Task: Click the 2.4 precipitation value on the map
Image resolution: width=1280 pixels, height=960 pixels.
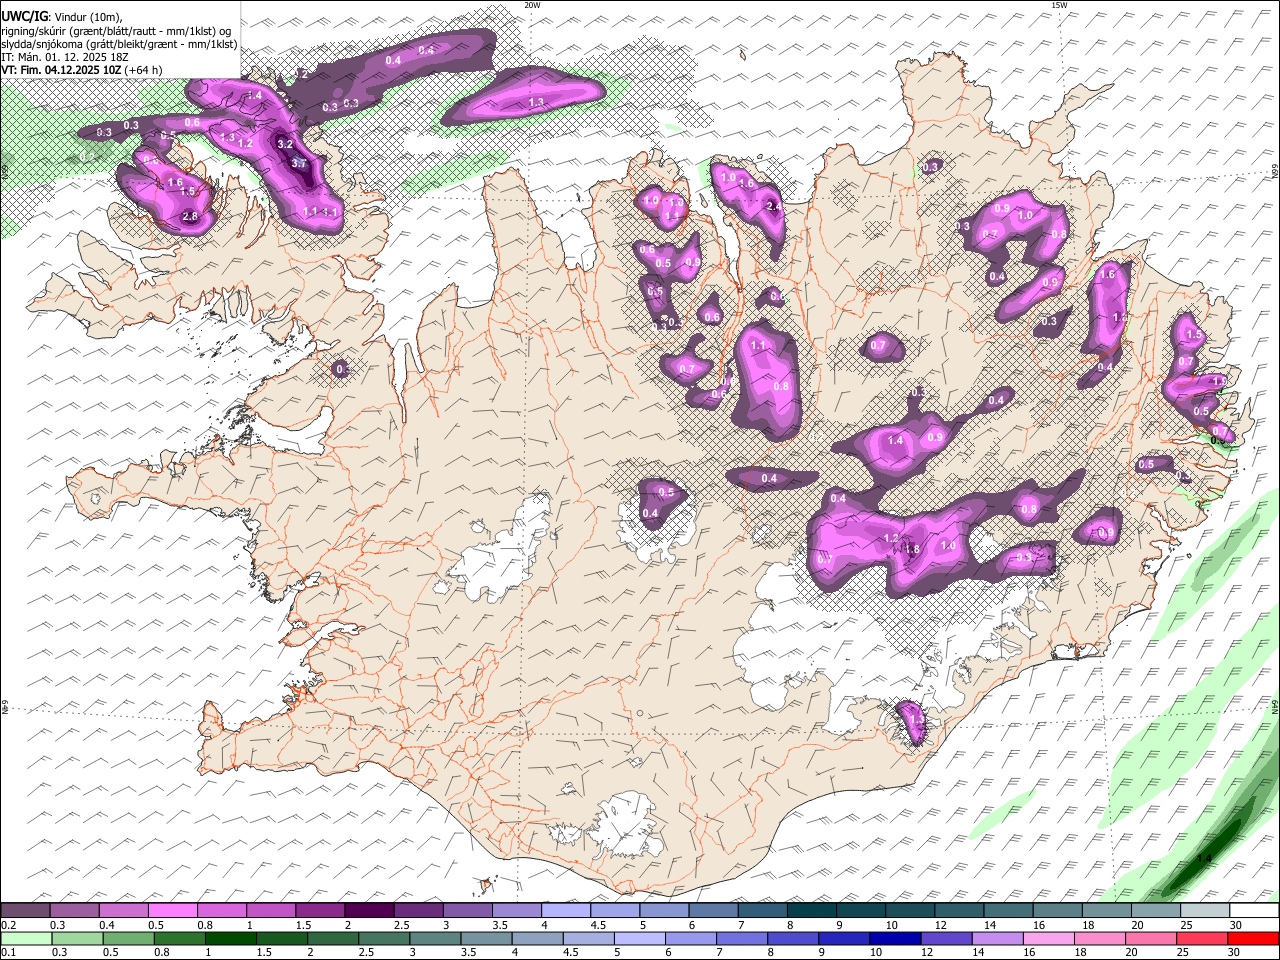Action: click(x=773, y=206)
